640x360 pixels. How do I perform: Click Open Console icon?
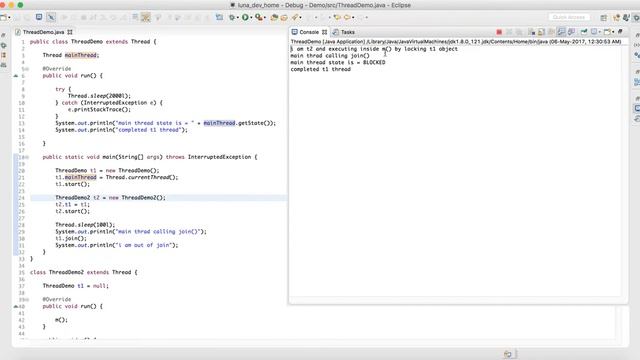pos(607,32)
